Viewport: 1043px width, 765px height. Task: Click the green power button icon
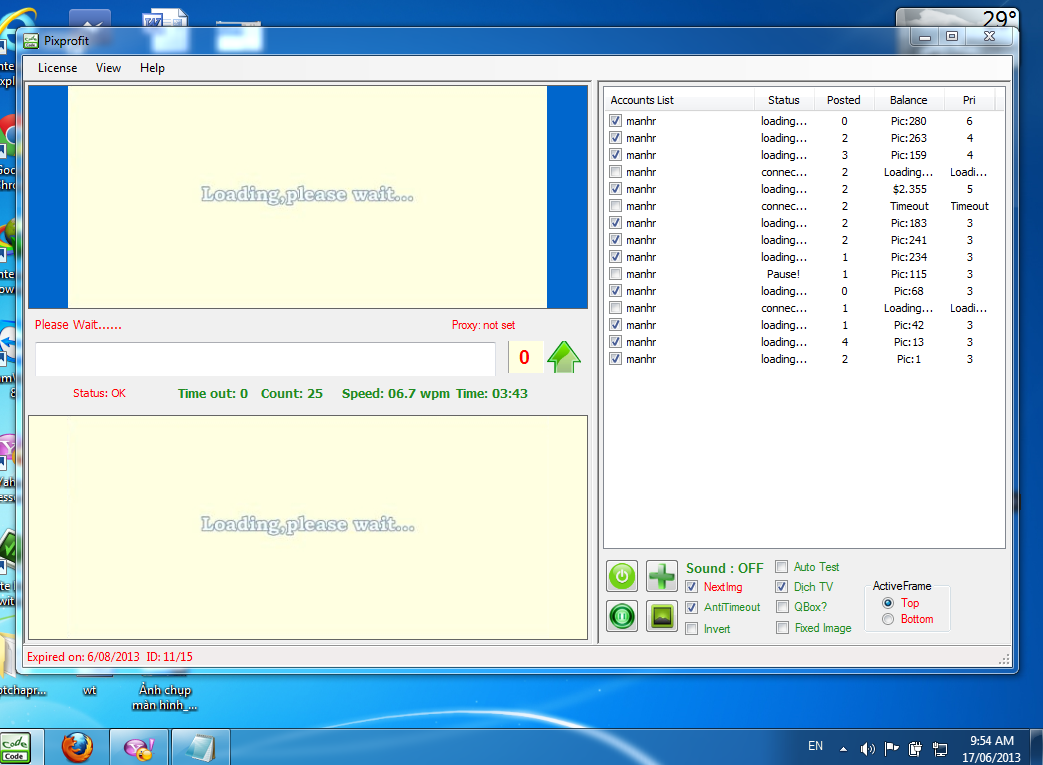coord(622,576)
